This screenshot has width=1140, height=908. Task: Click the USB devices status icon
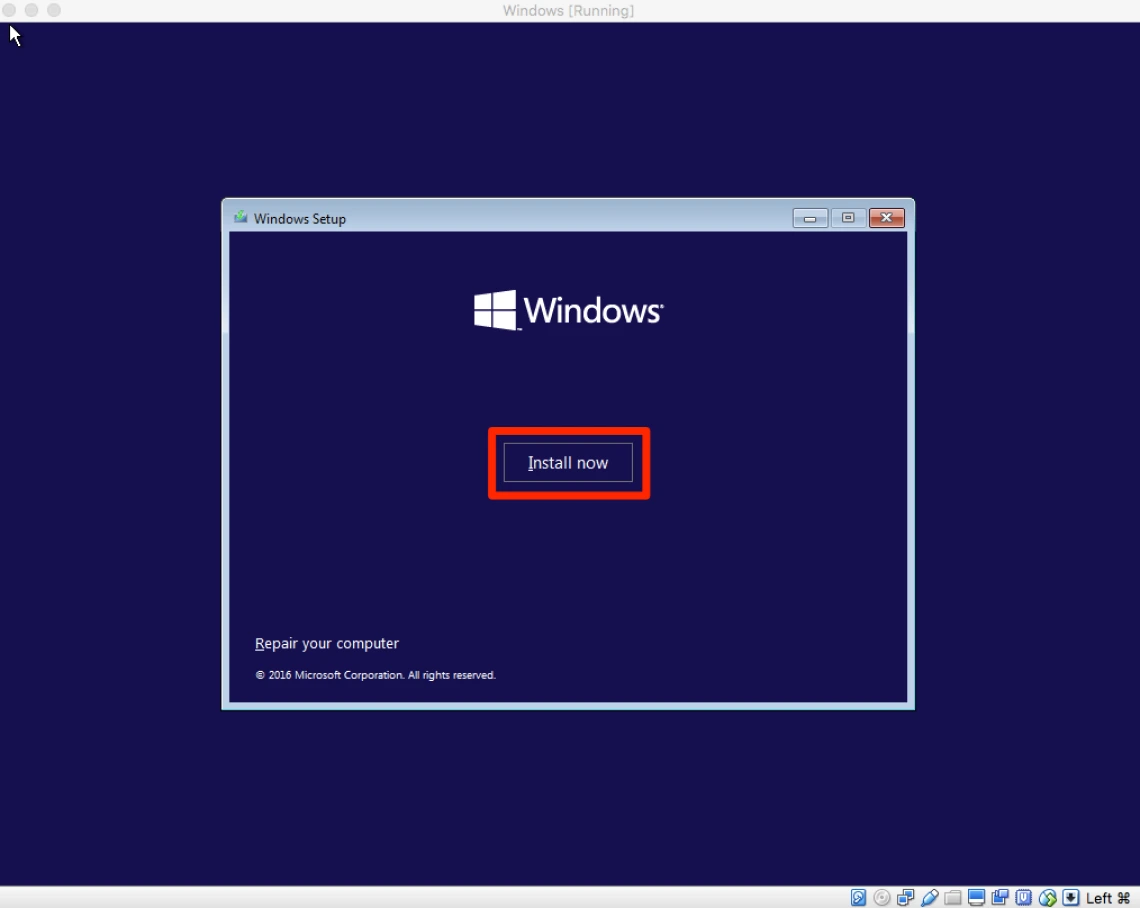coord(929,898)
